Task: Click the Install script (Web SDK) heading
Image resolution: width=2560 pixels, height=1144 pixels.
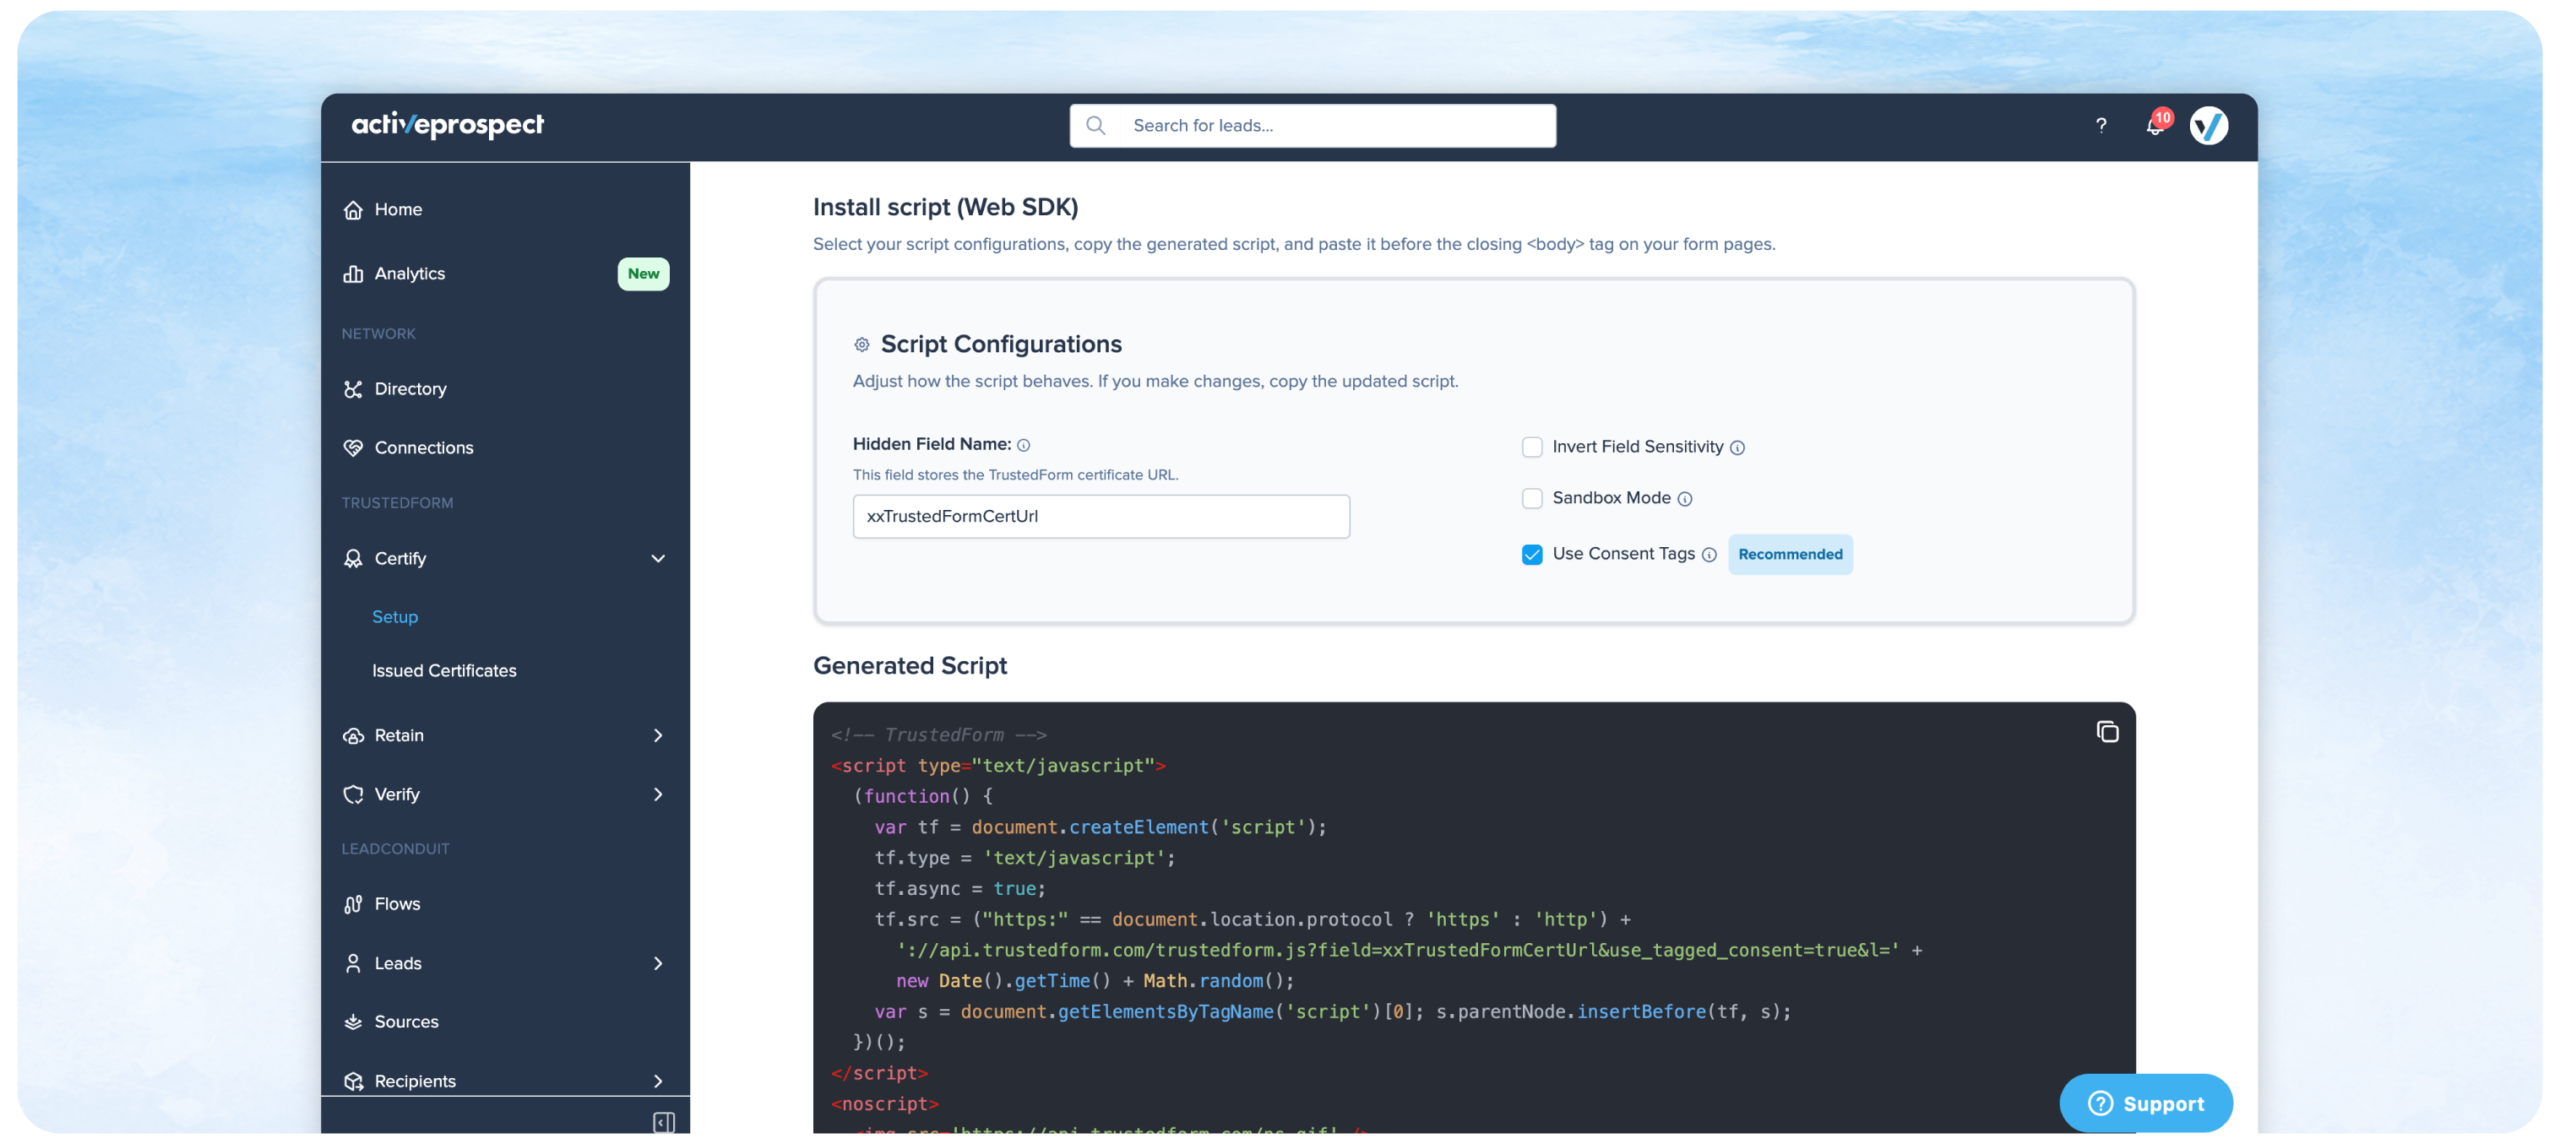Action: click(945, 207)
